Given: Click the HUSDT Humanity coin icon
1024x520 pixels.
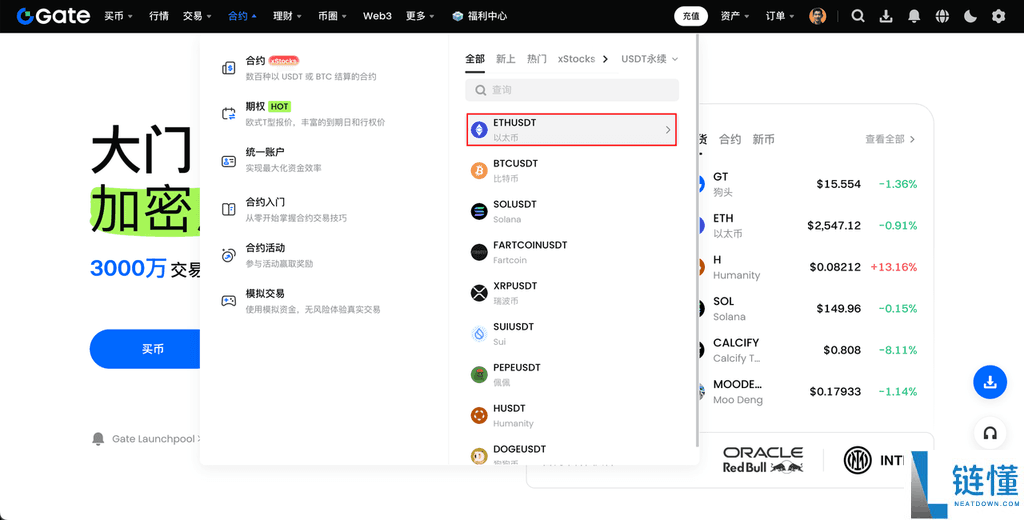Looking at the screenshot, I should (x=479, y=415).
